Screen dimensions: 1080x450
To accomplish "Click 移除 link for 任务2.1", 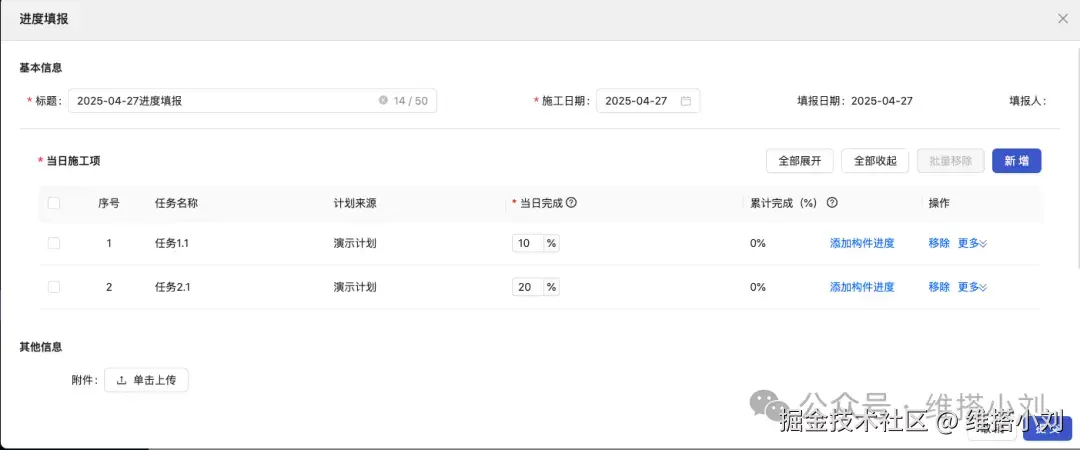I will (939, 287).
